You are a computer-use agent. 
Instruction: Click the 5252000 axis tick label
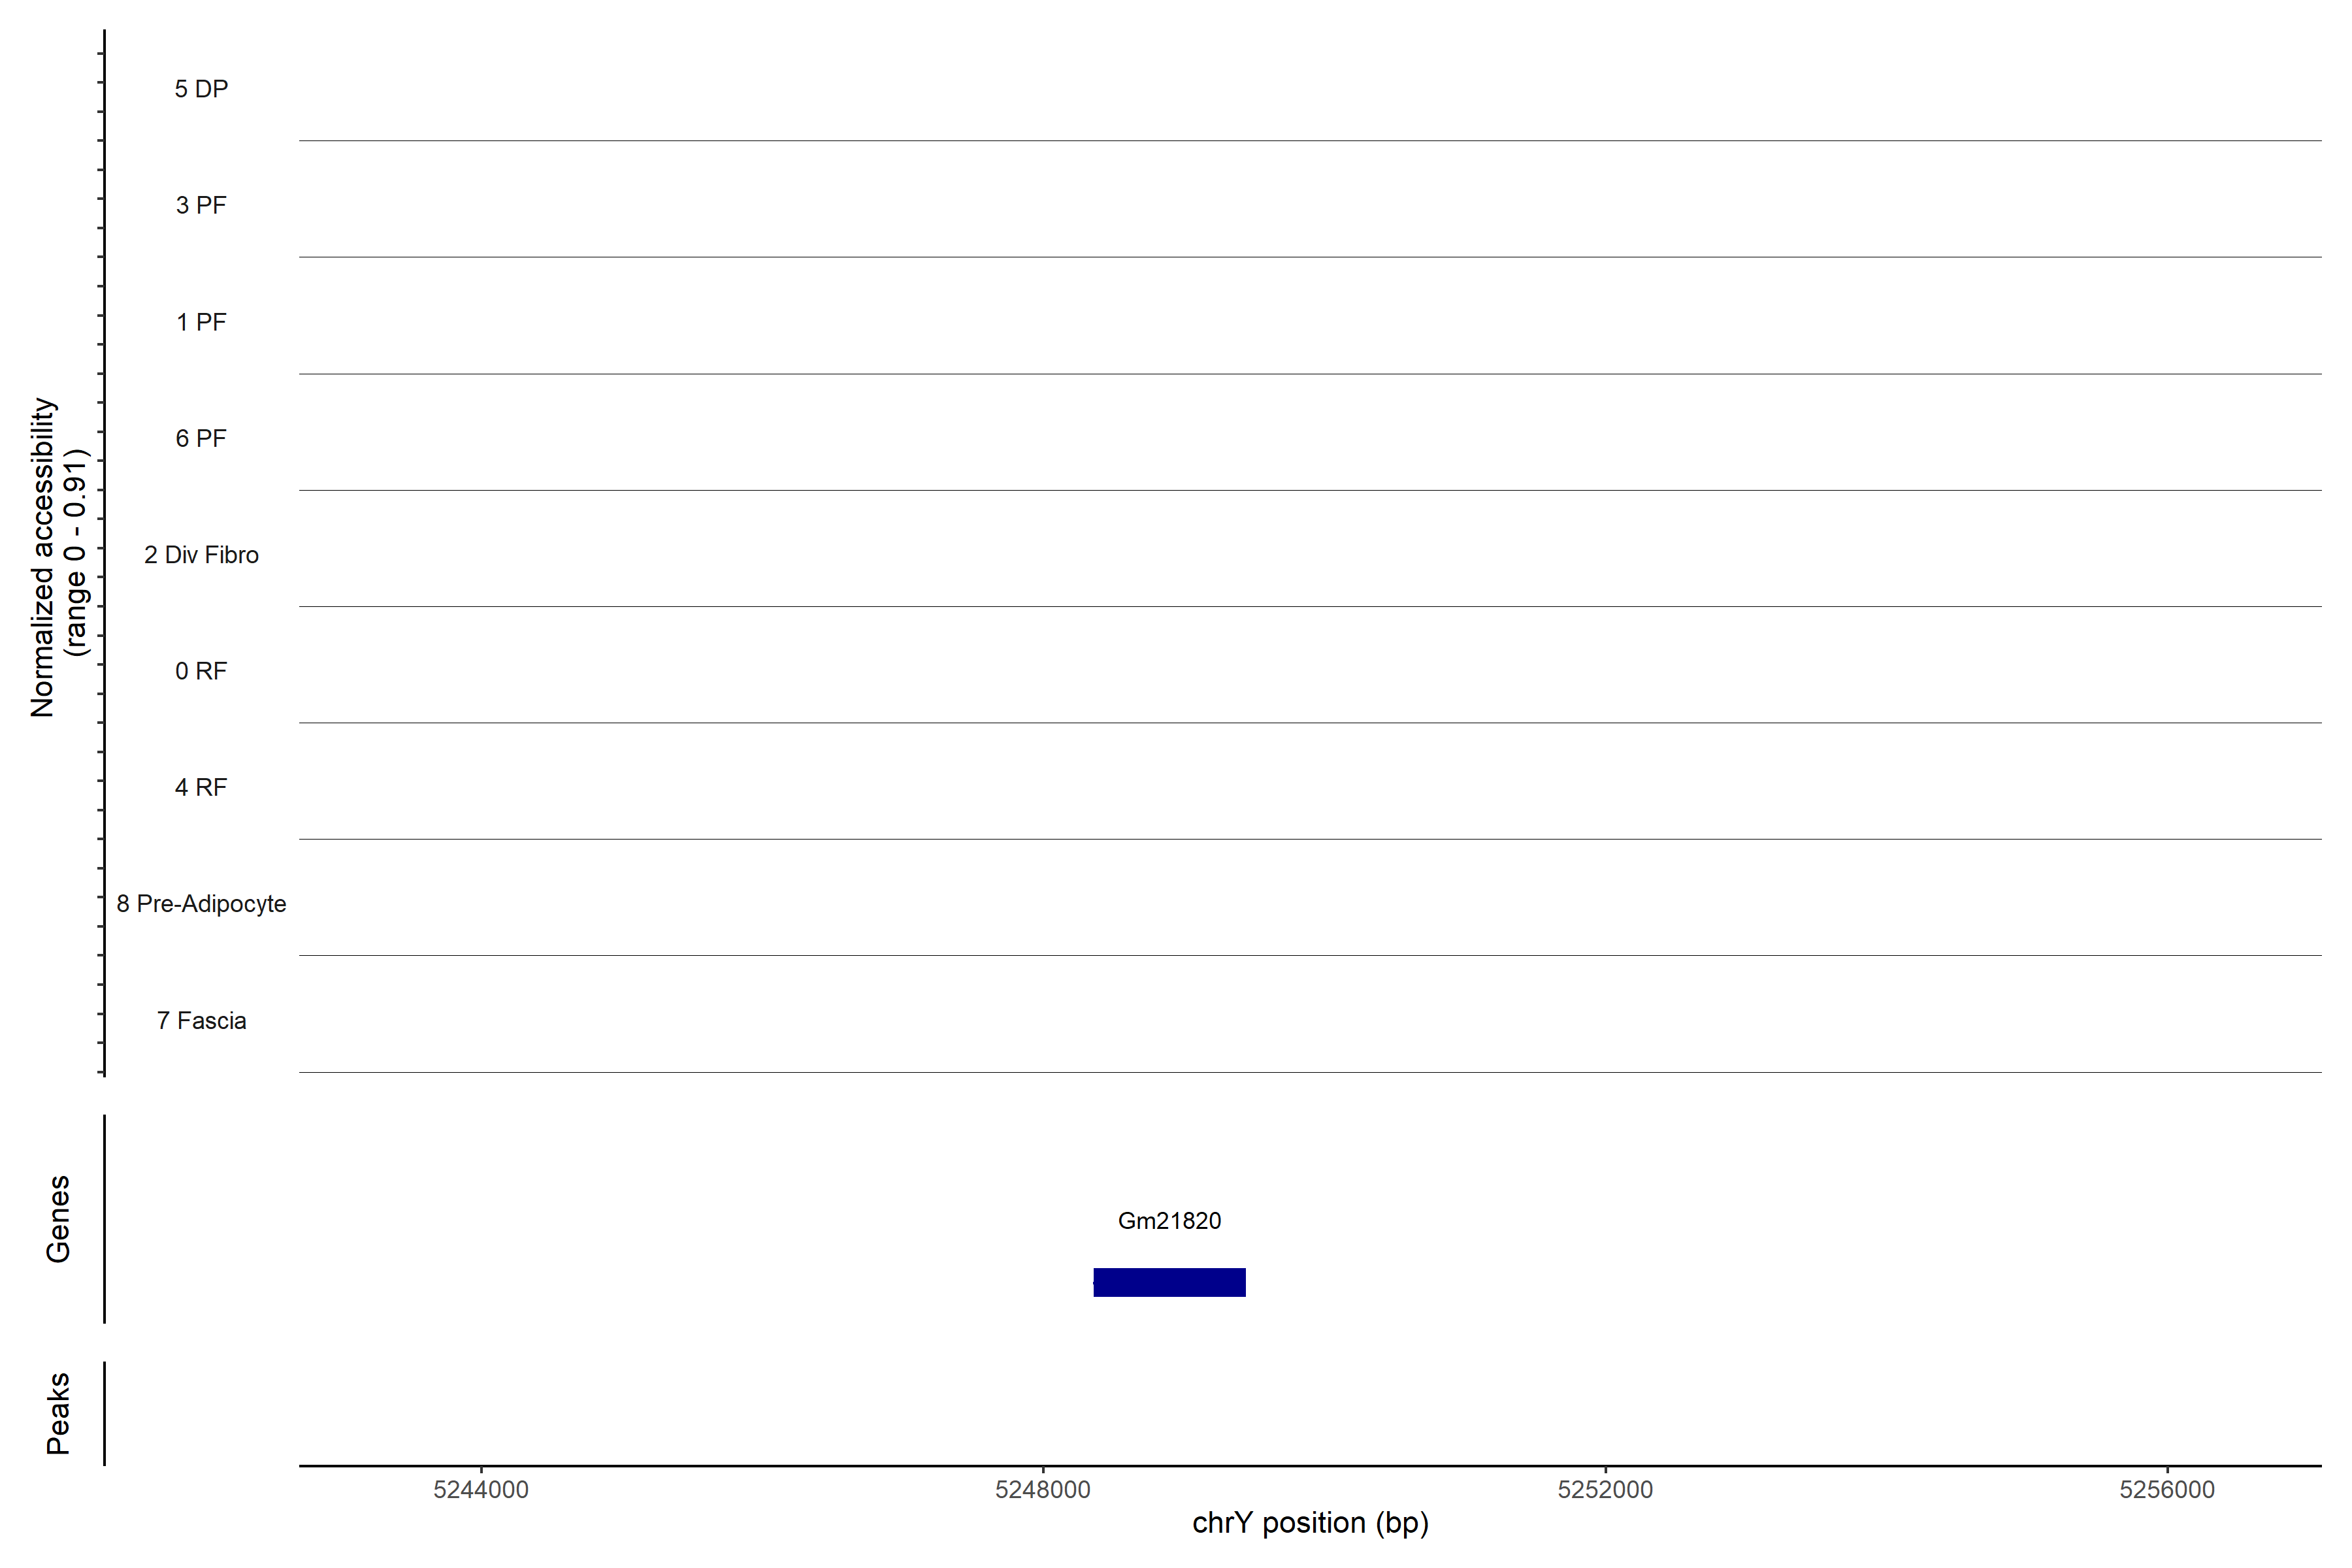(1605, 1489)
